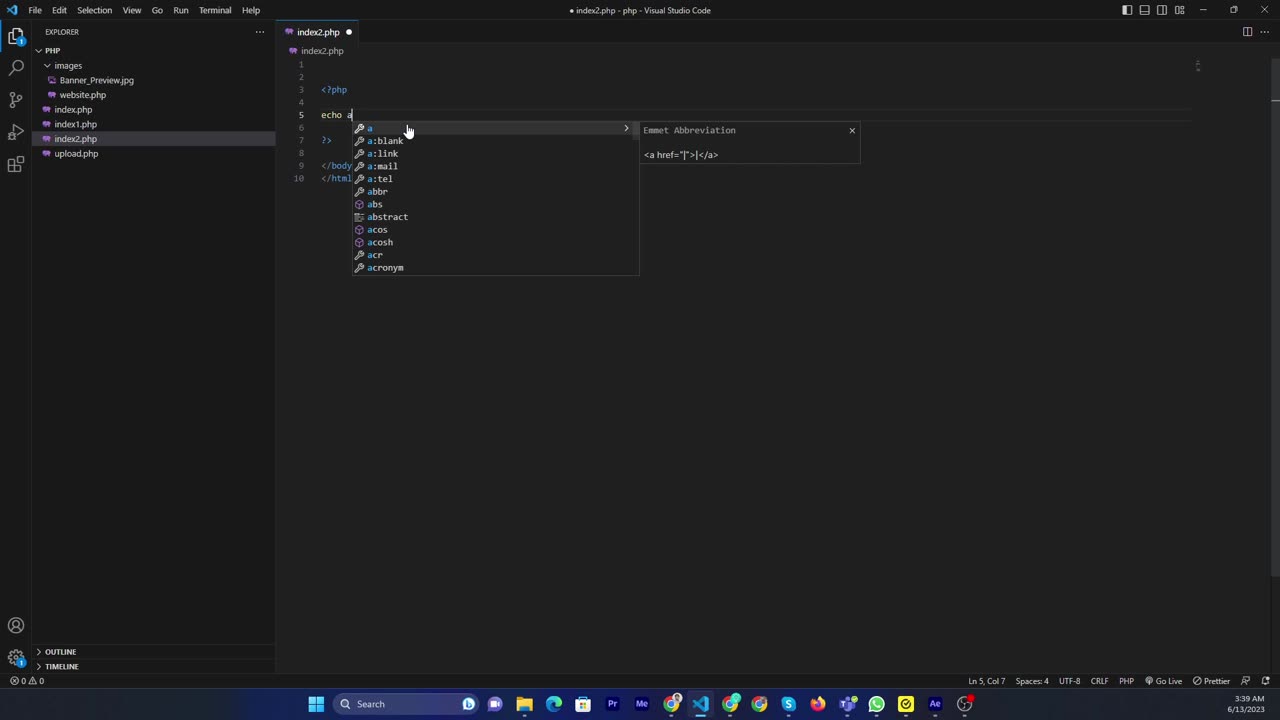Open upload.php in the explorer
Viewport: 1280px width, 720px height.
point(76,154)
